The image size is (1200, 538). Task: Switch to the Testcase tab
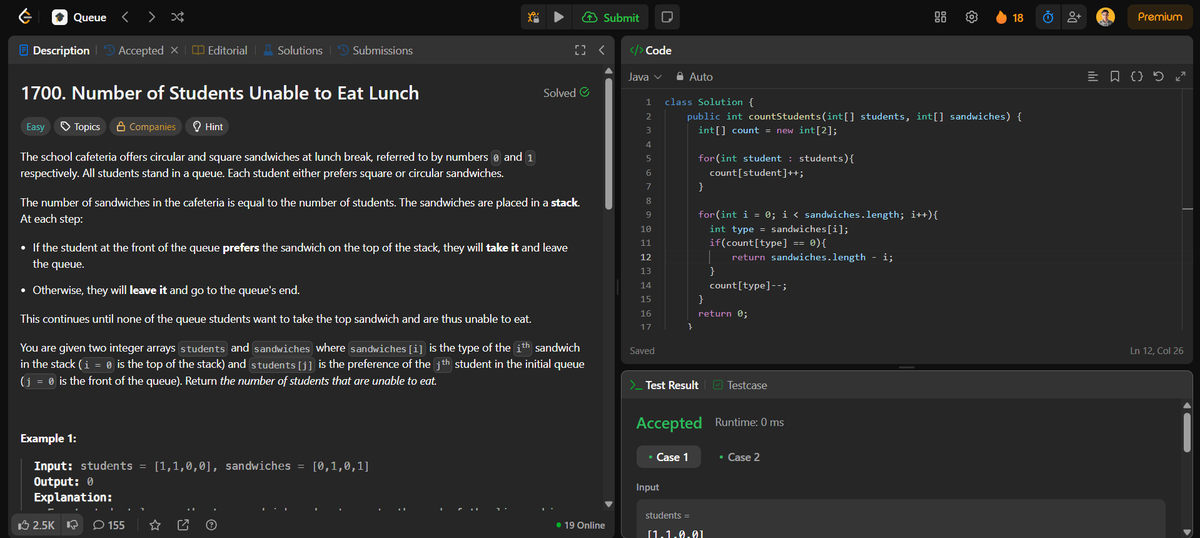(x=740, y=385)
